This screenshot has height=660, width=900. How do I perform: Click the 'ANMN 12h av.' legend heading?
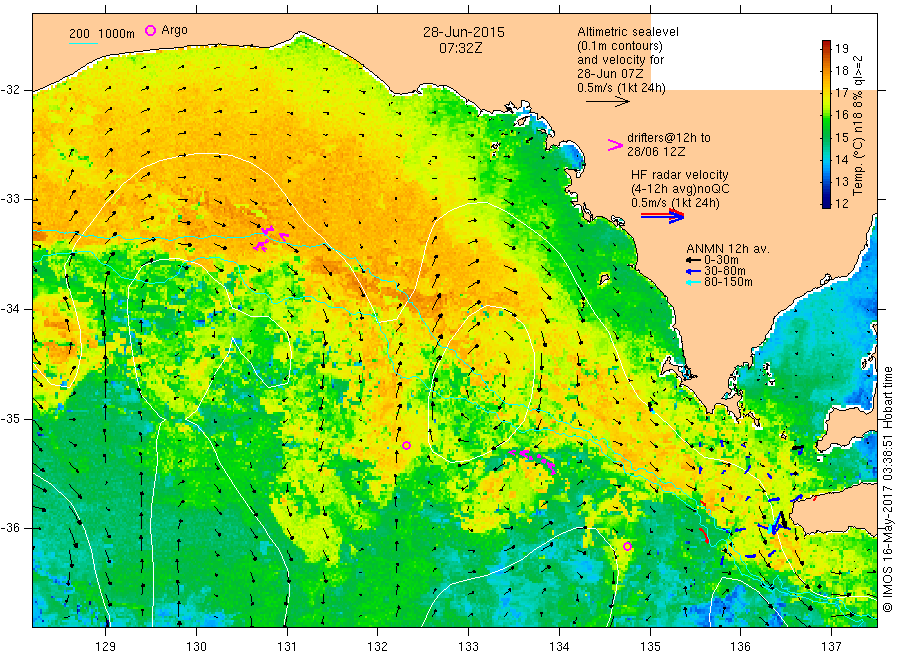coord(728,249)
